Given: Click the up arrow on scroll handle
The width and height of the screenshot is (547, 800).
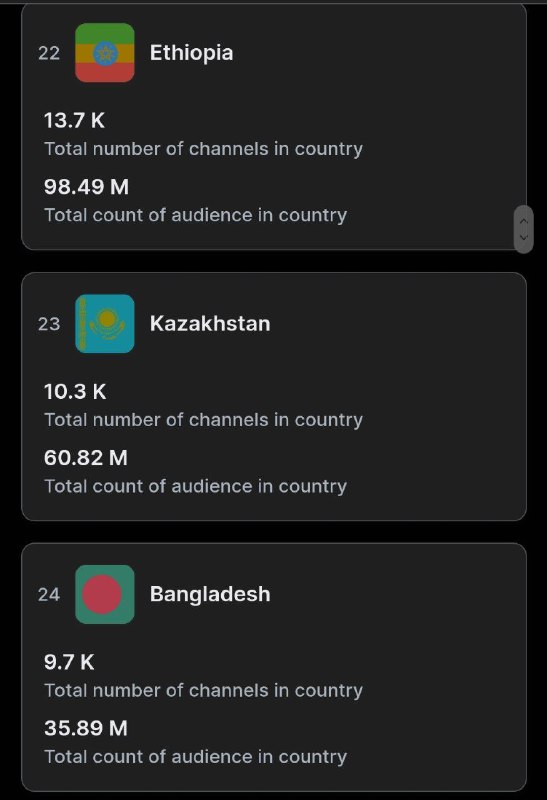Looking at the screenshot, I should pyautogui.click(x=523, y=221).
